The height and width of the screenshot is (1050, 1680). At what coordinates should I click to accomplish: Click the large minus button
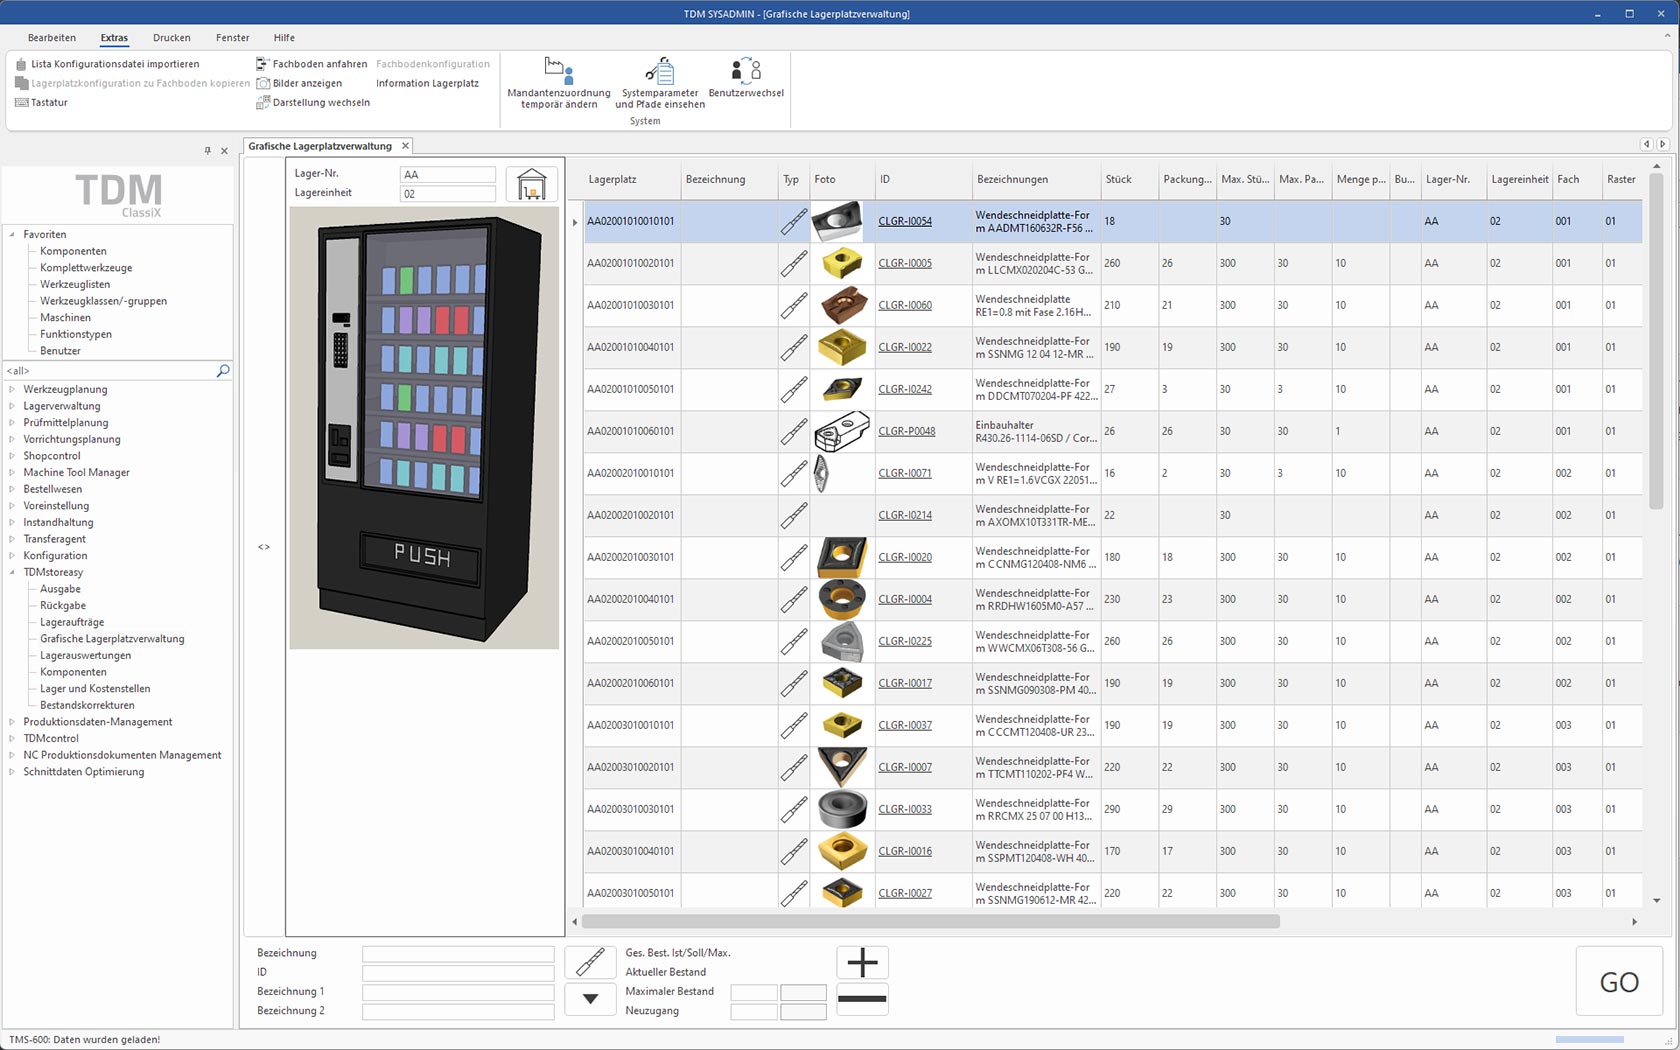862,998
